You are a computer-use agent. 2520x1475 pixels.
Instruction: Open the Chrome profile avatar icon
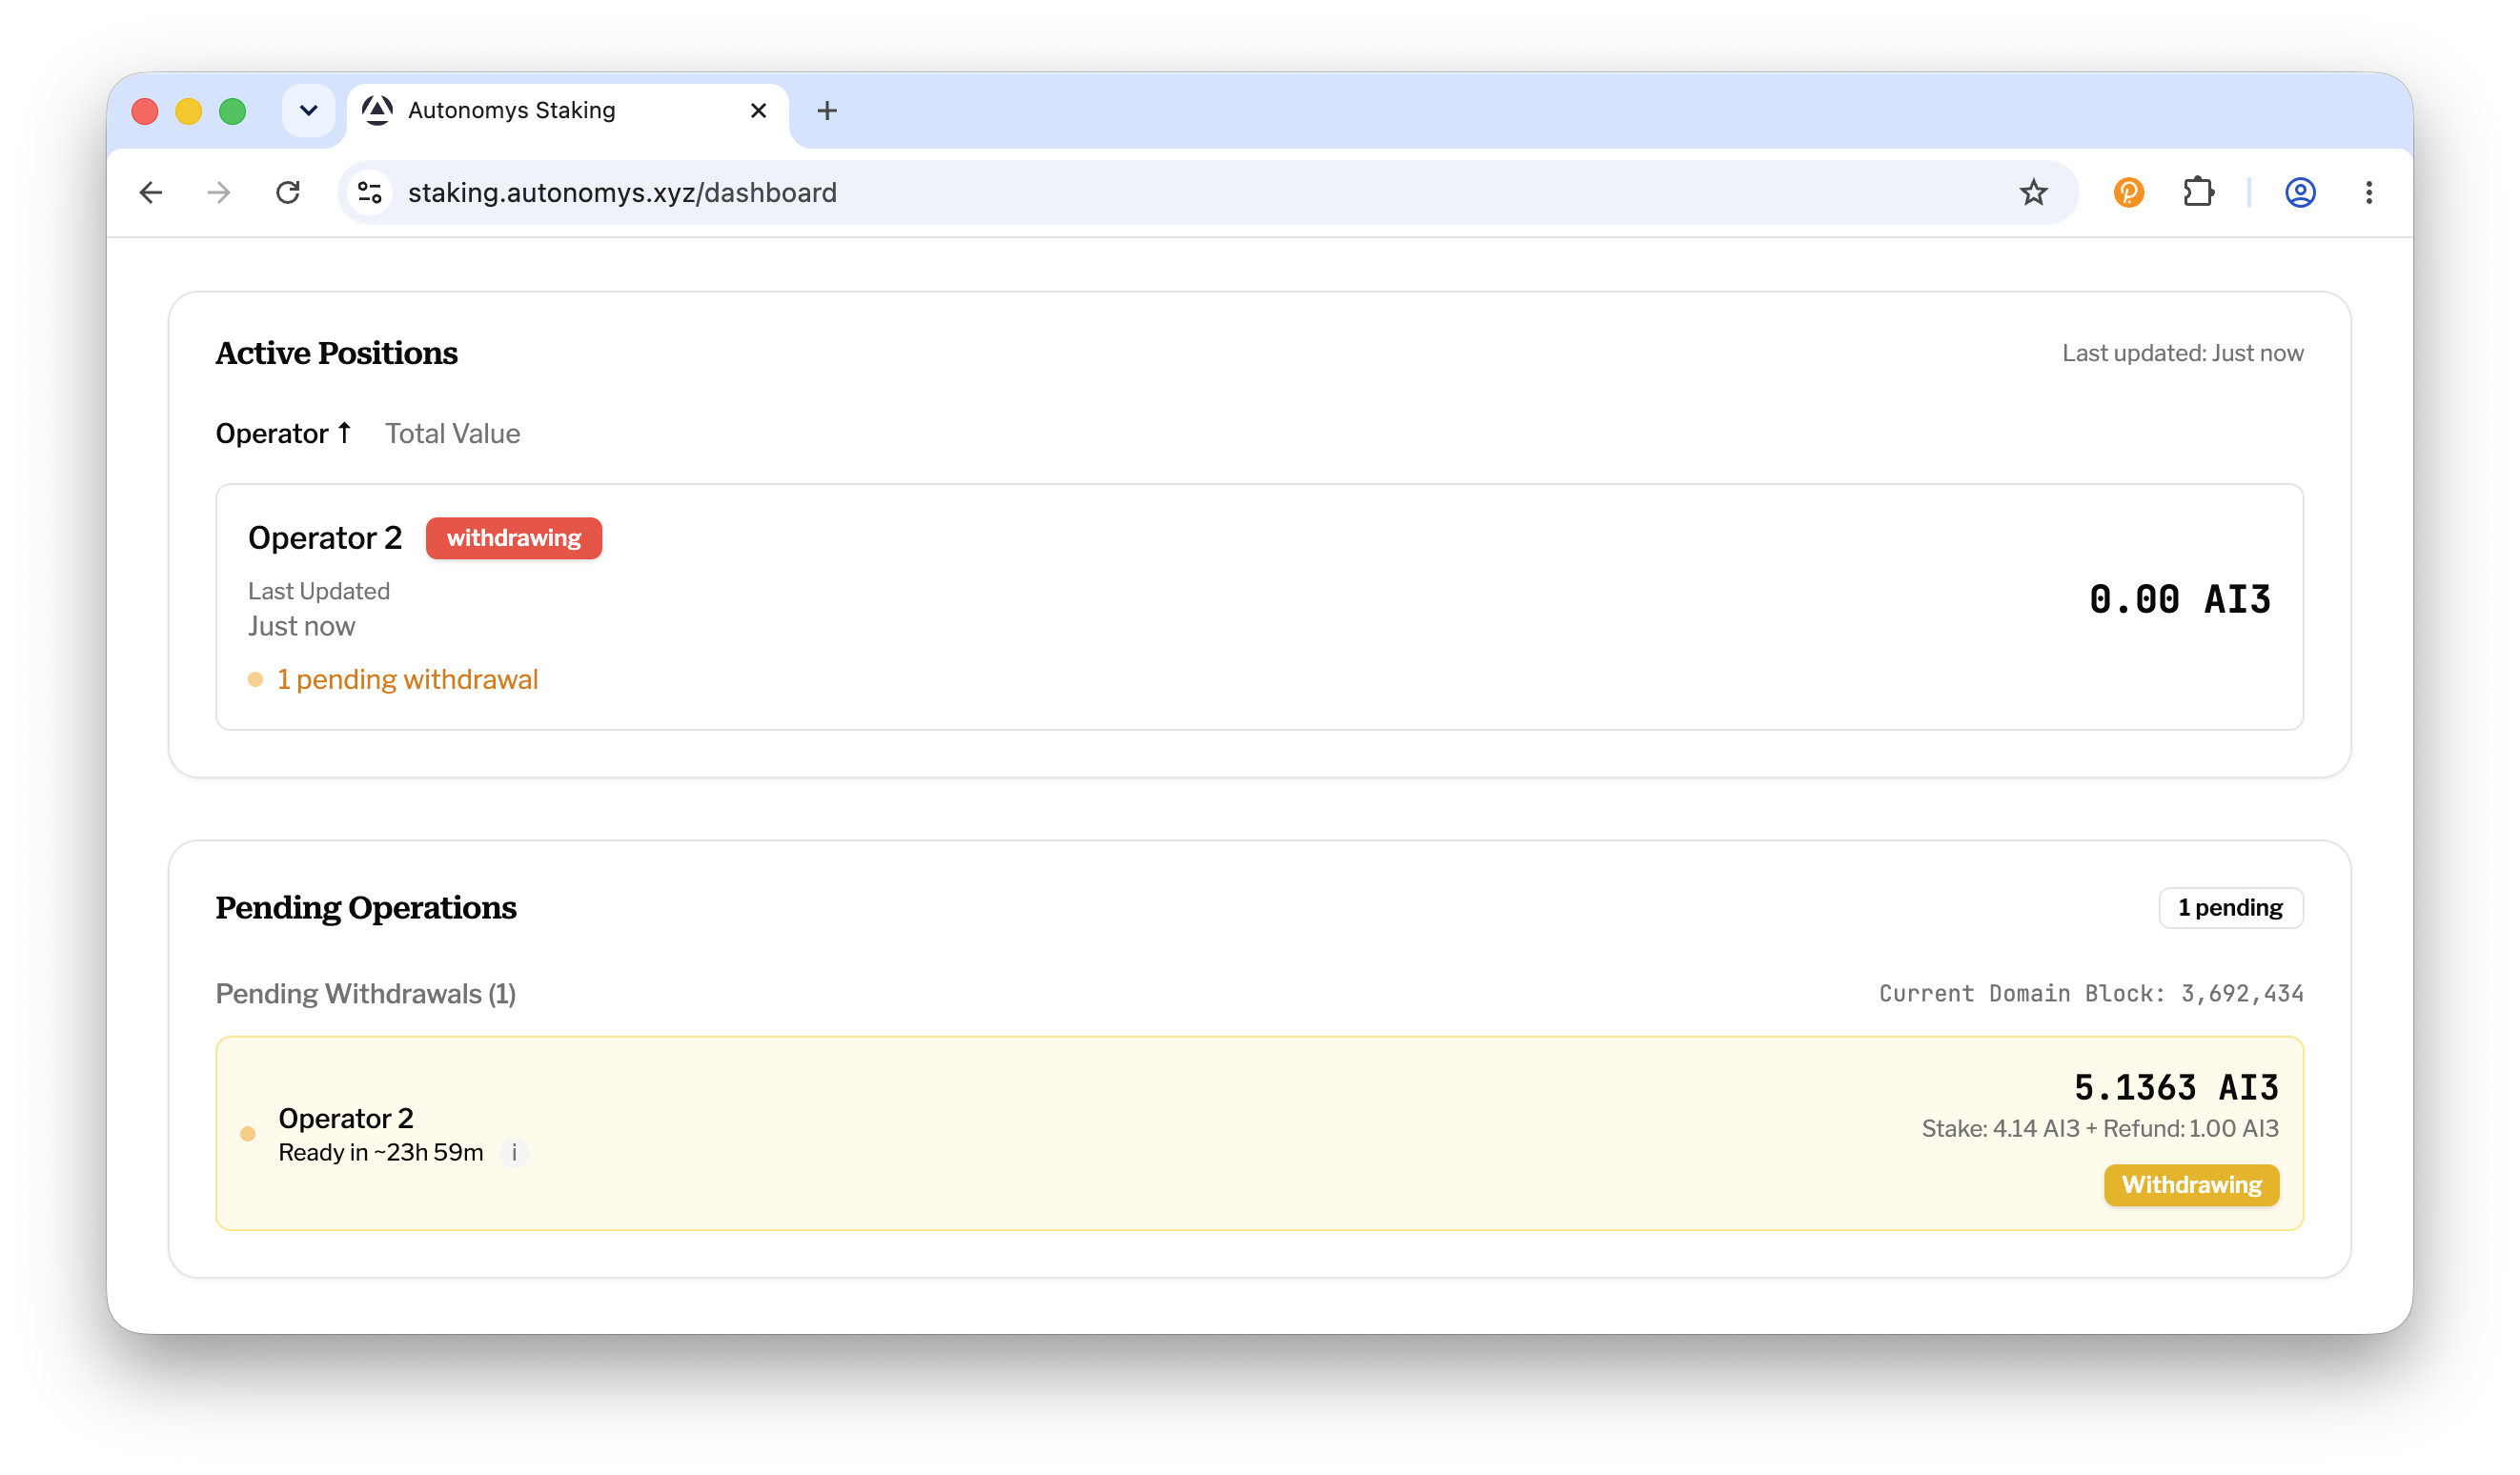click(2300, 192)
